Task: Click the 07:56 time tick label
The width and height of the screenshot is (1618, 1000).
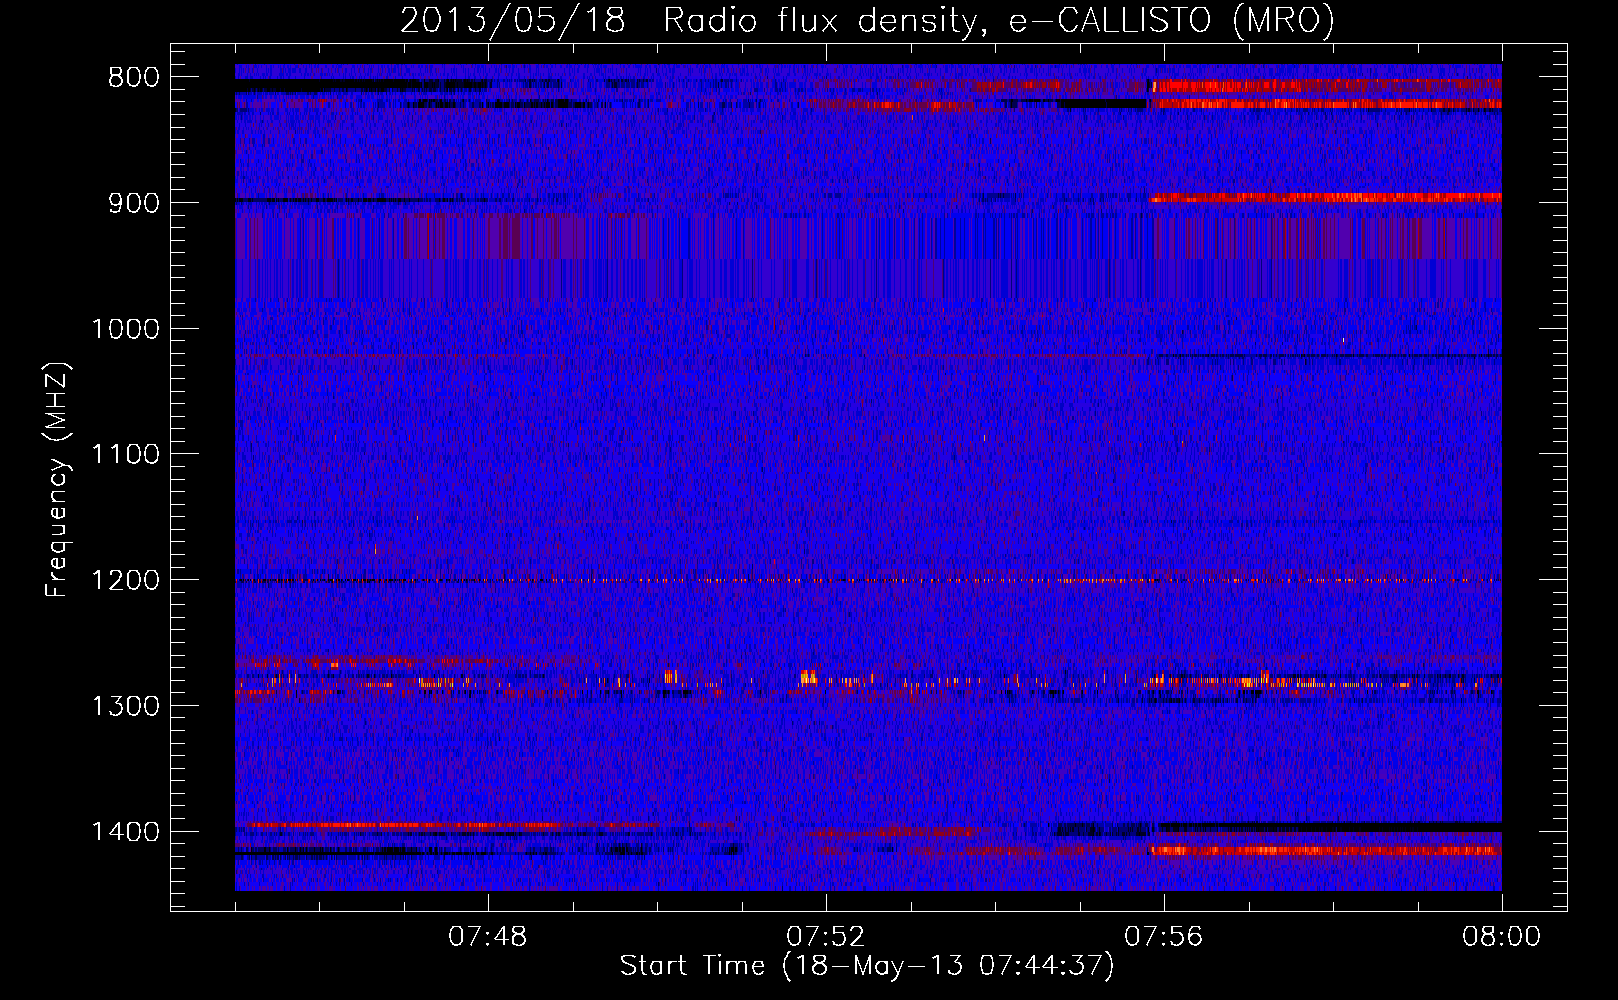Action: click(1164, 937)
